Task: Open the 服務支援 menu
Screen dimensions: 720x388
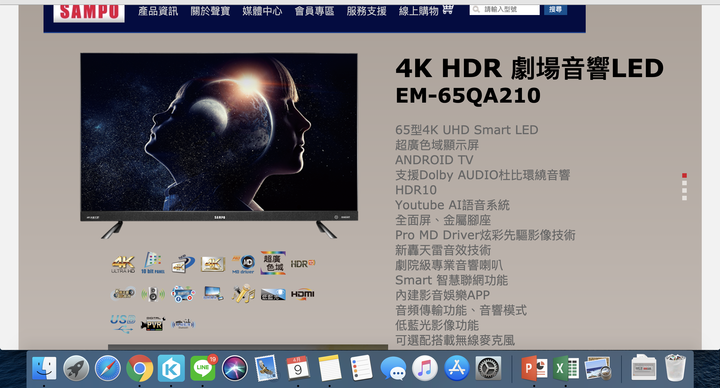Action: tap(366, 11)
